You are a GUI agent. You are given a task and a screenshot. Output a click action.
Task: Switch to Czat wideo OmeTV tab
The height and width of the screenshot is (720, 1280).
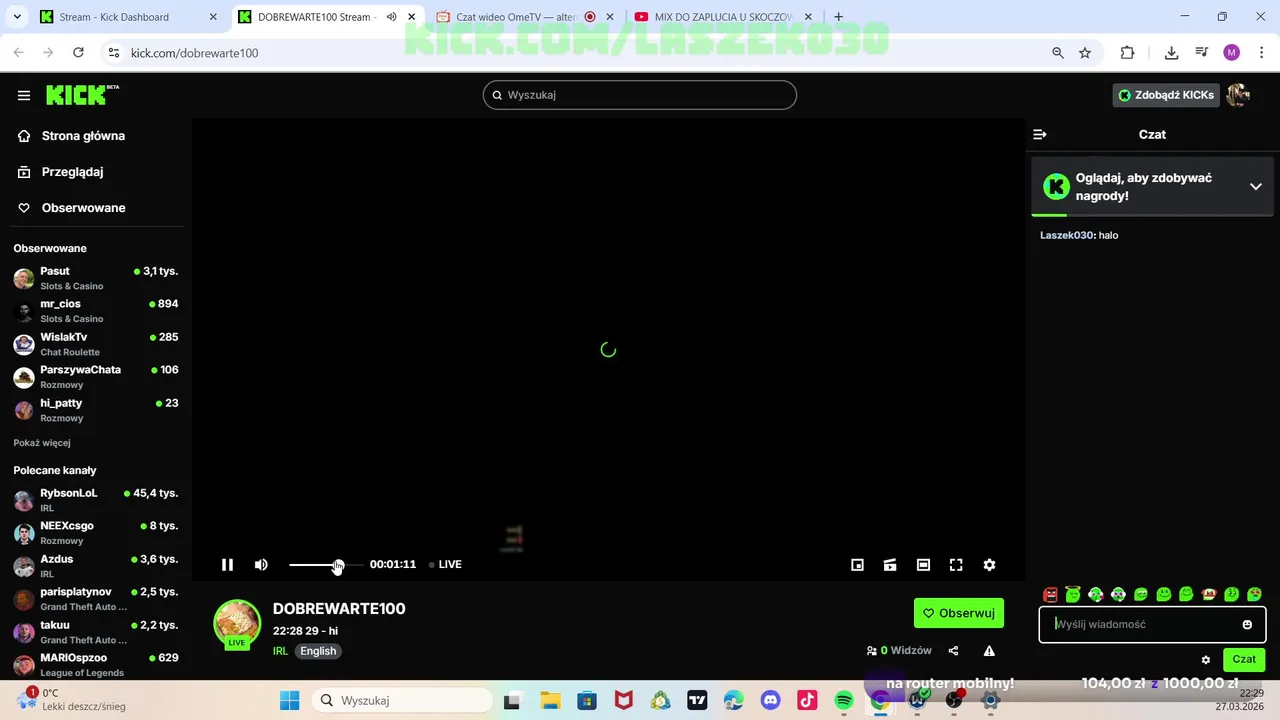(x=527, y=17)
